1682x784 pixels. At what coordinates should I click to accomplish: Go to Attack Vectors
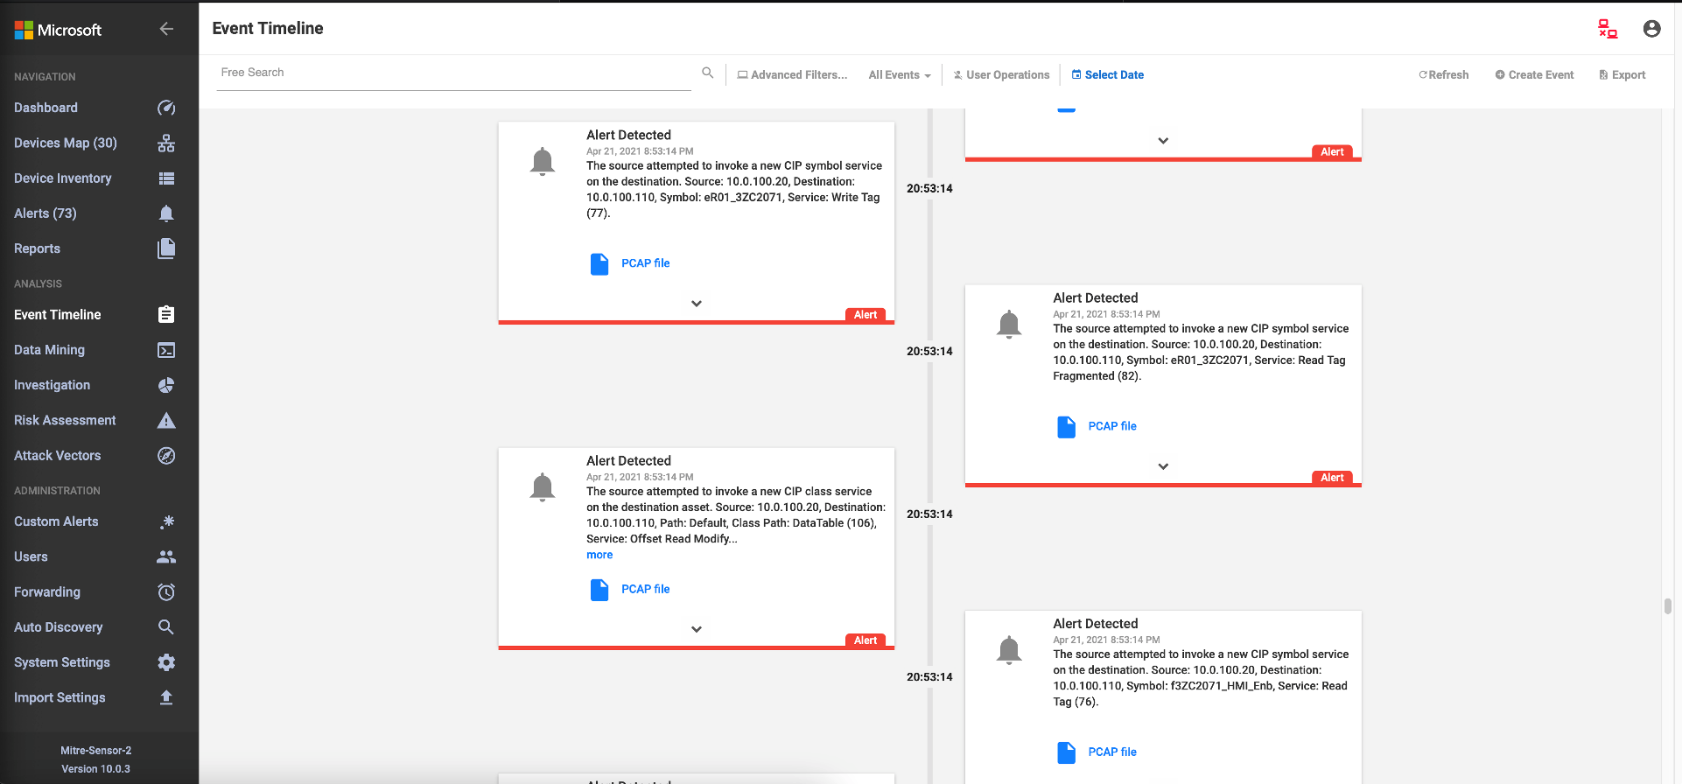(57, 455)
